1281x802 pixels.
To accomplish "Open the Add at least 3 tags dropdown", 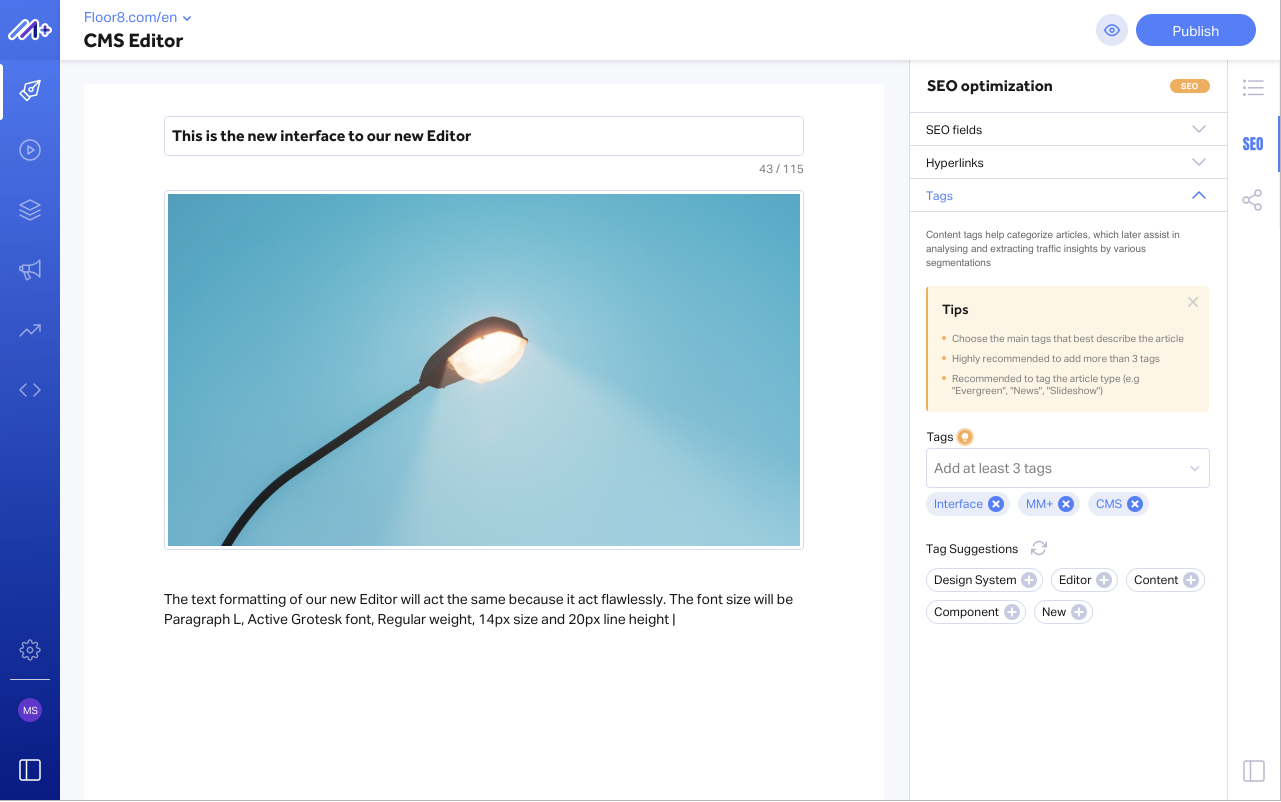I will [x=1067, y=468].
